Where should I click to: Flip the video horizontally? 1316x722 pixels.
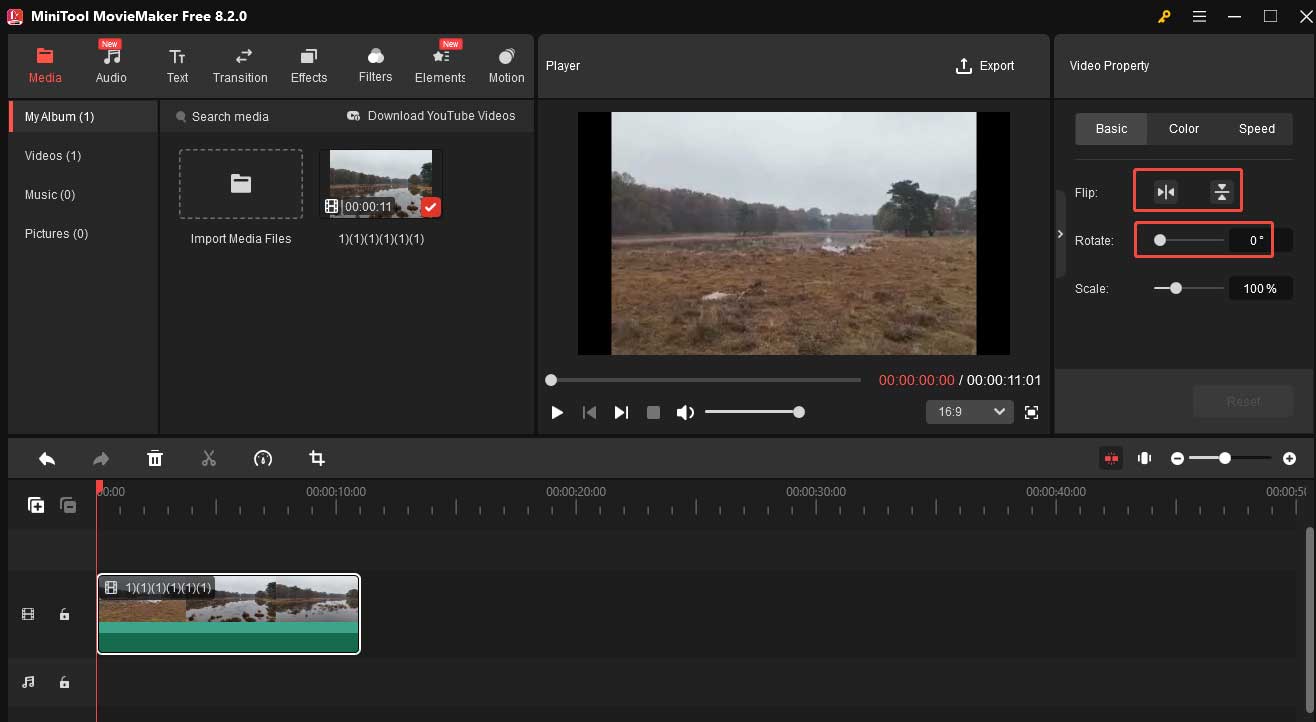point(1166,192)
